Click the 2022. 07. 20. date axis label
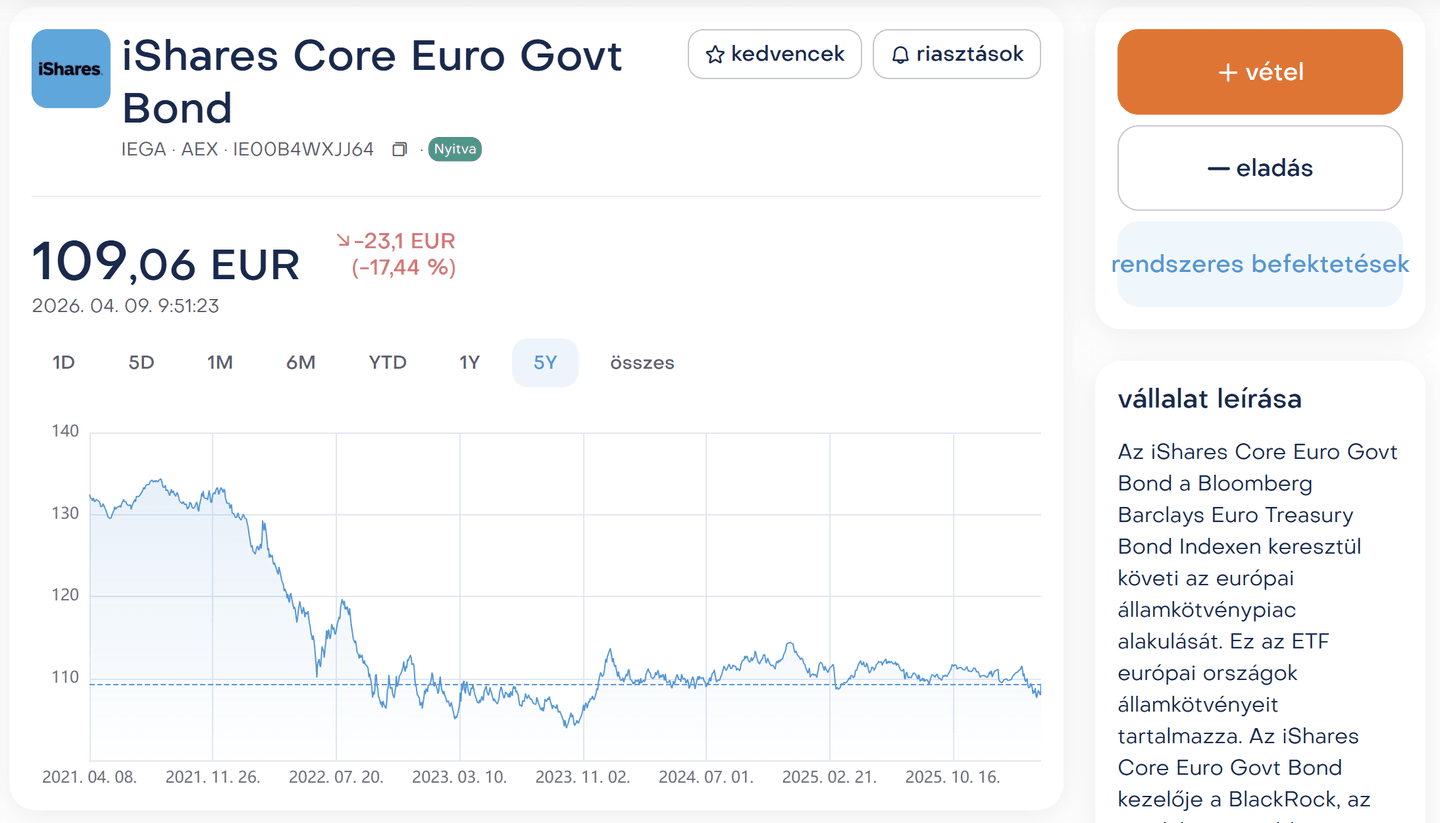Image resolution: width=1440 pixels, height=823 pixels. tap(336, 777)
